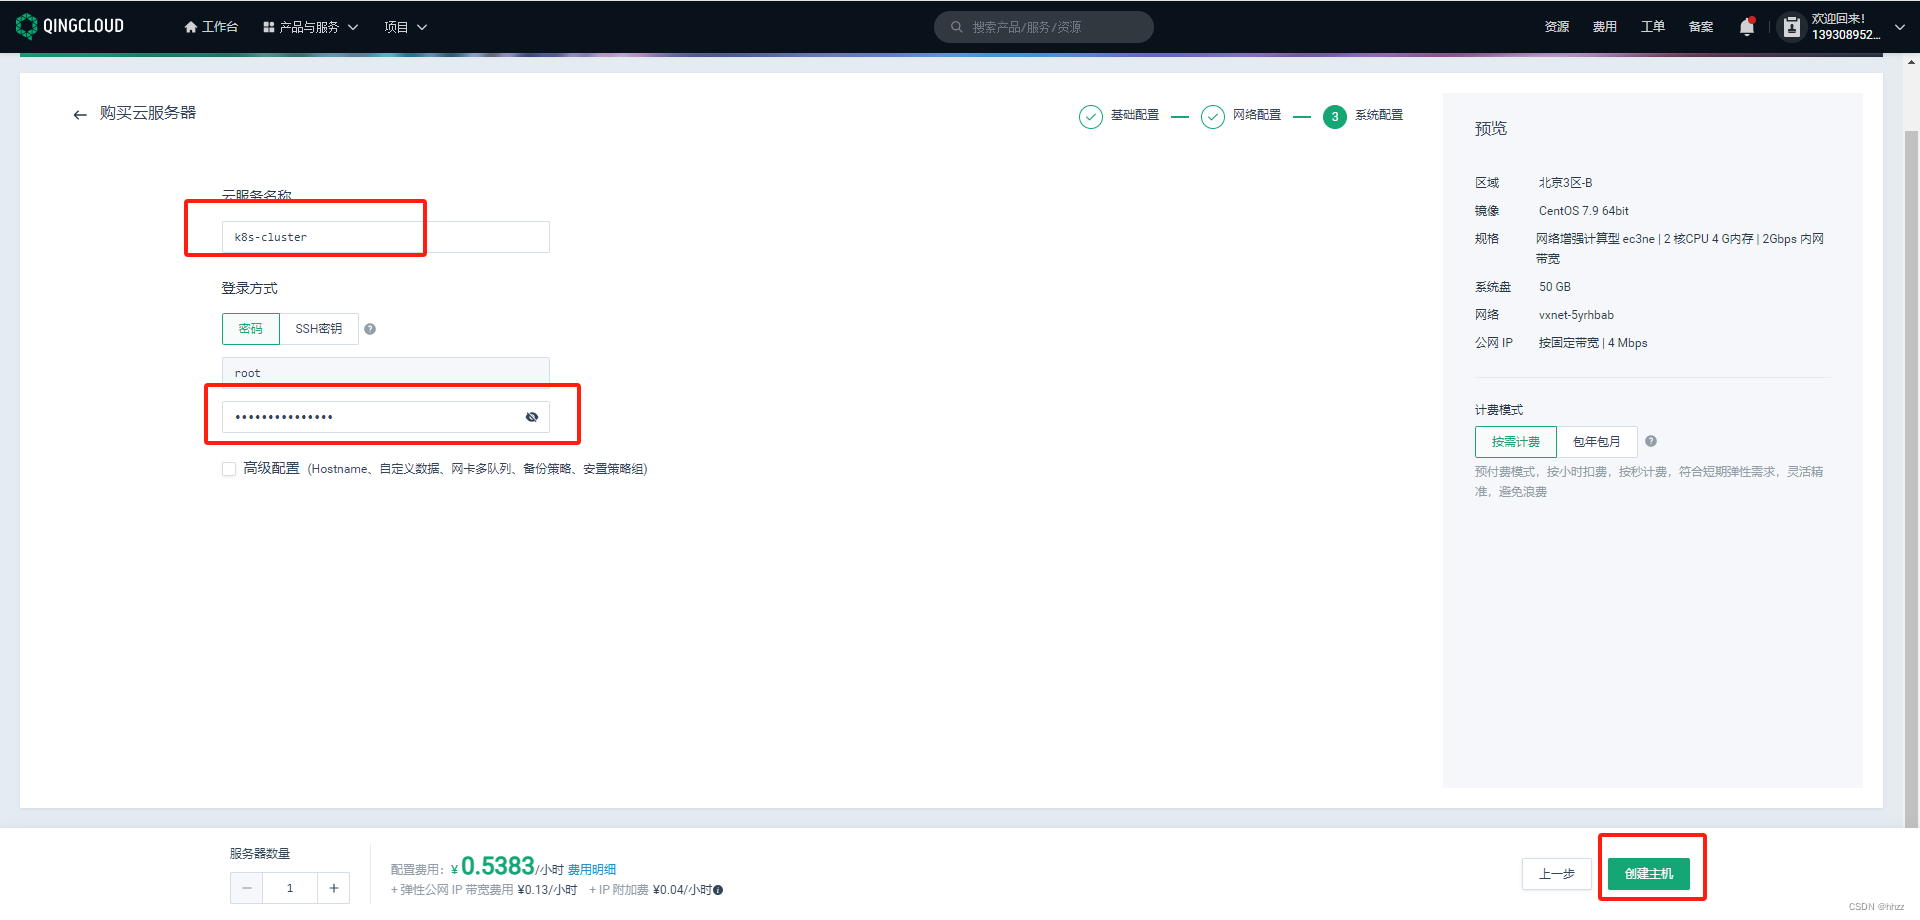
Task: Open the notification bell
Action: coord(1747,27)
